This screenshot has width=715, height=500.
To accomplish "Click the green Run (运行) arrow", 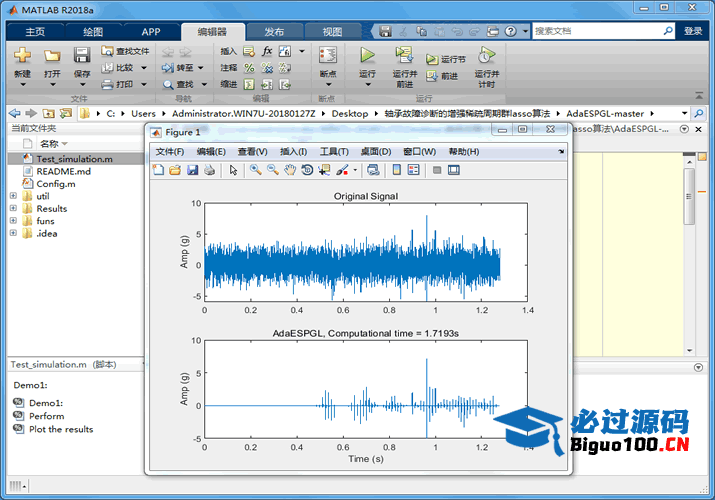I will [367, 55].
